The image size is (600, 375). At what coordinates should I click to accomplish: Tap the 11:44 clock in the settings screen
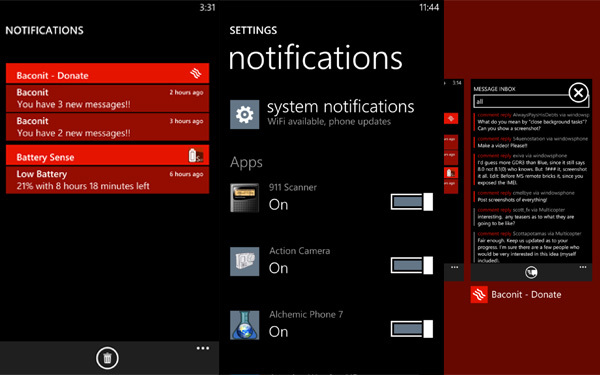coord(429,8)
